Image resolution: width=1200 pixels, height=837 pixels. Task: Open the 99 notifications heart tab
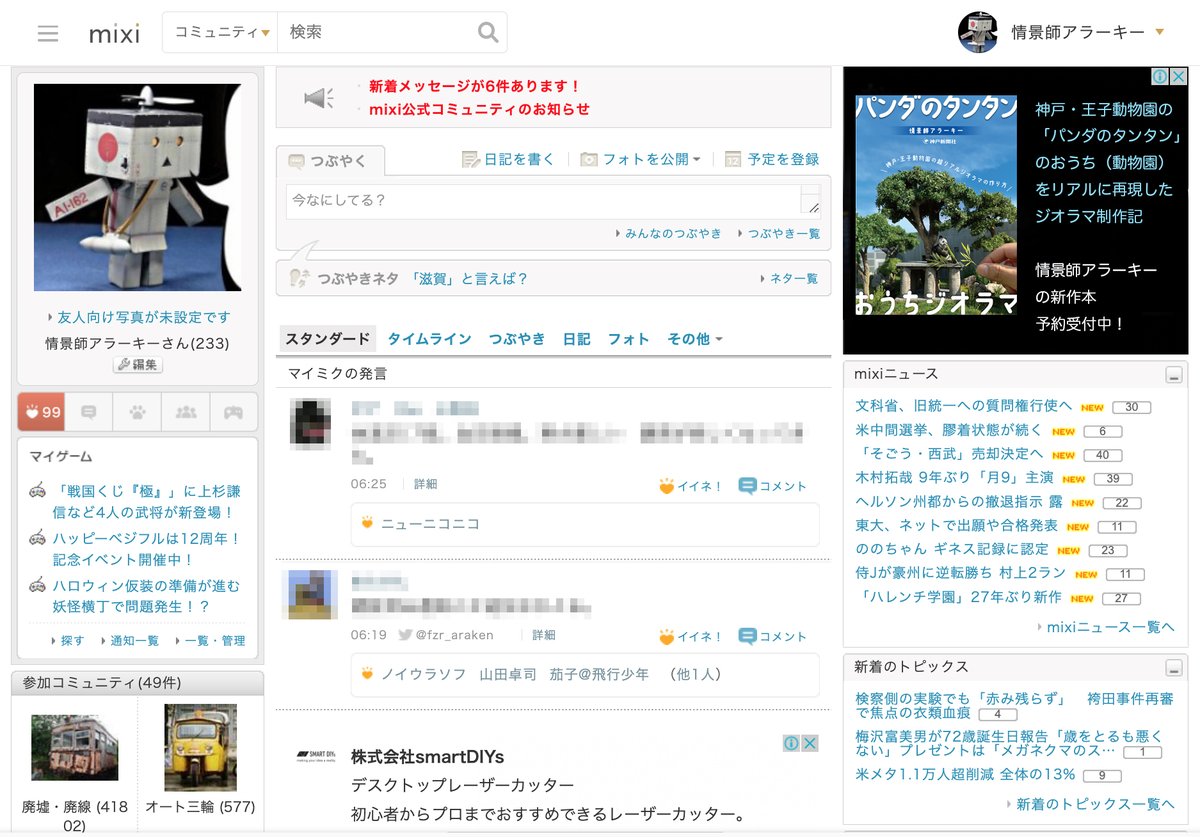click(42, 412)
